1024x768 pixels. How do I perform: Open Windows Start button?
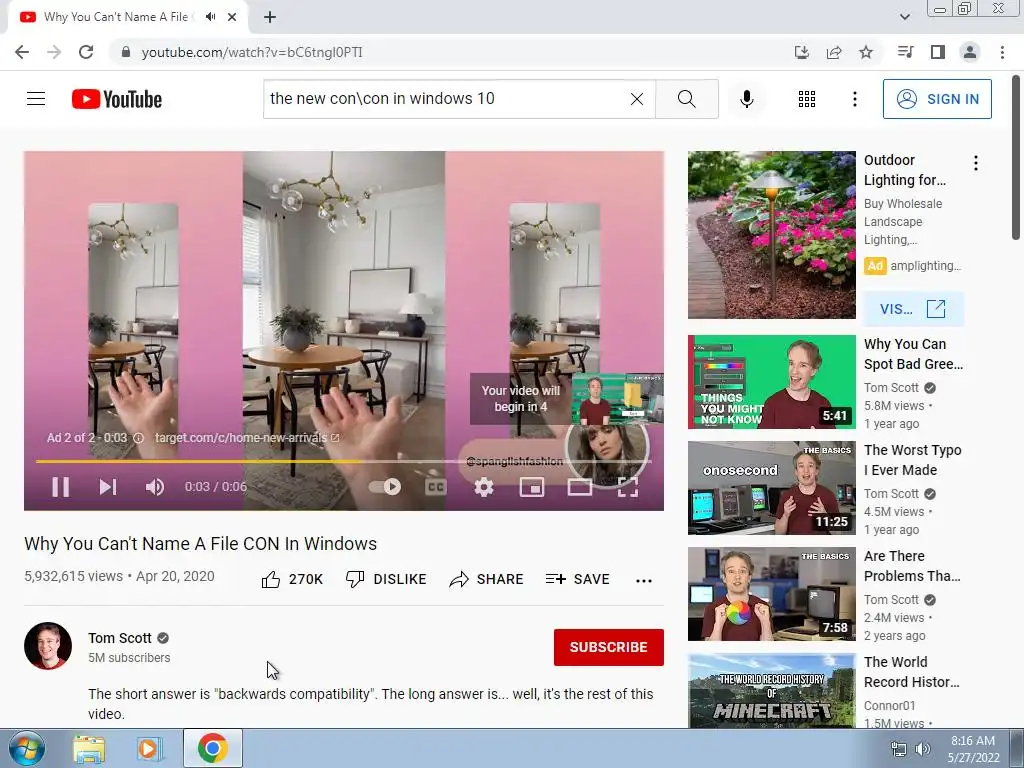coord(26,748)
